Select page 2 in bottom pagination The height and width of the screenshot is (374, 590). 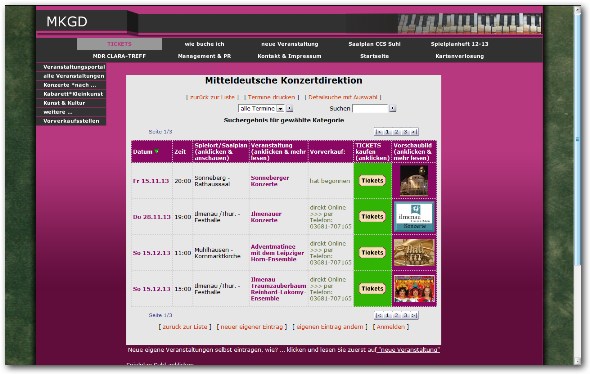click(396, 315)
